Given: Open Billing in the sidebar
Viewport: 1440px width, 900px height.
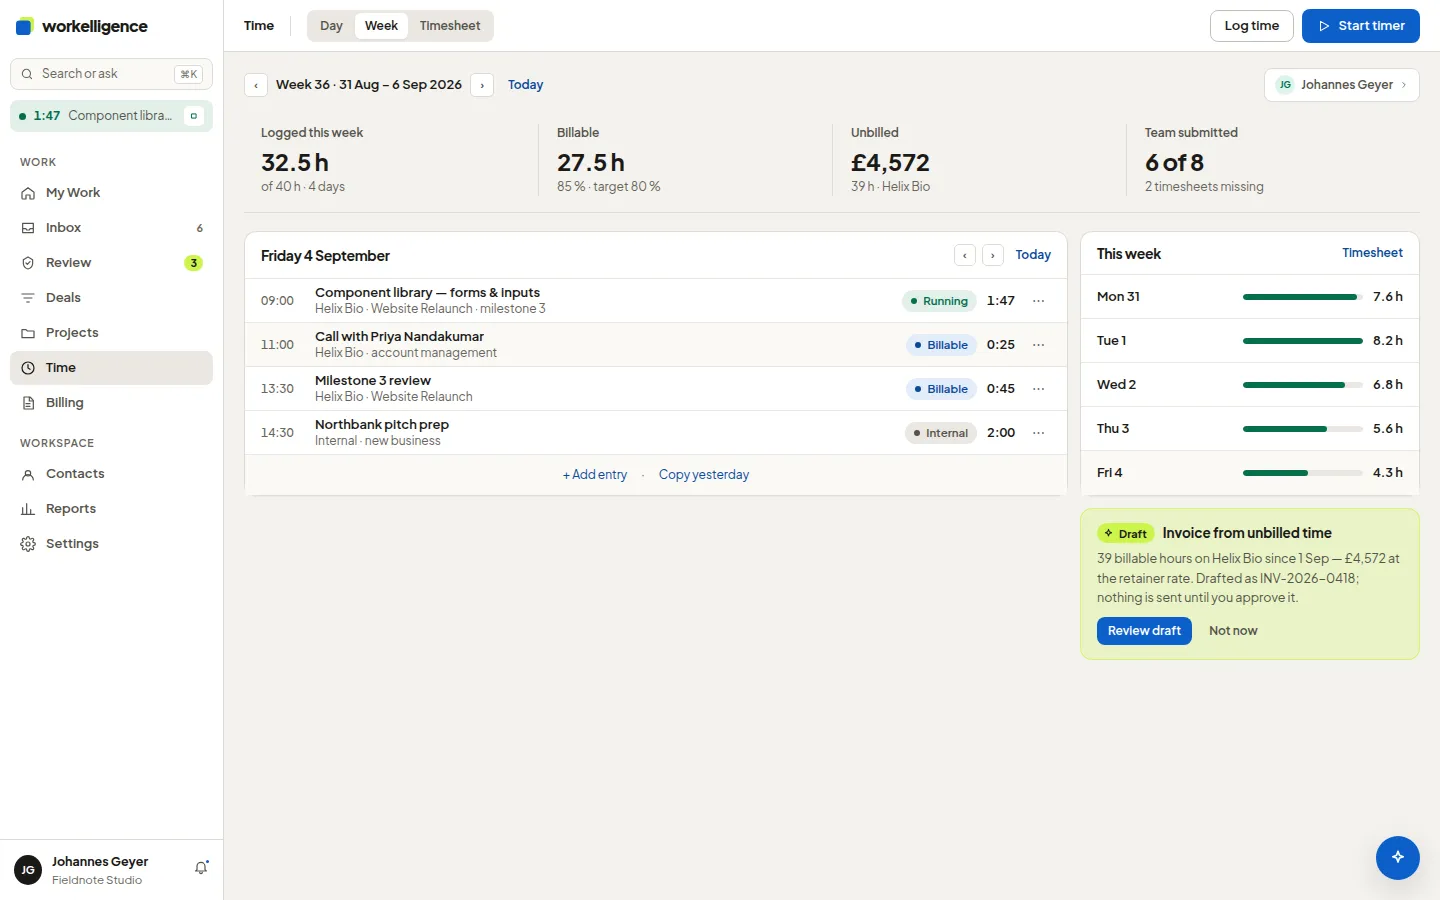Looking at the screenshot, I should click(x=111, y=403).
